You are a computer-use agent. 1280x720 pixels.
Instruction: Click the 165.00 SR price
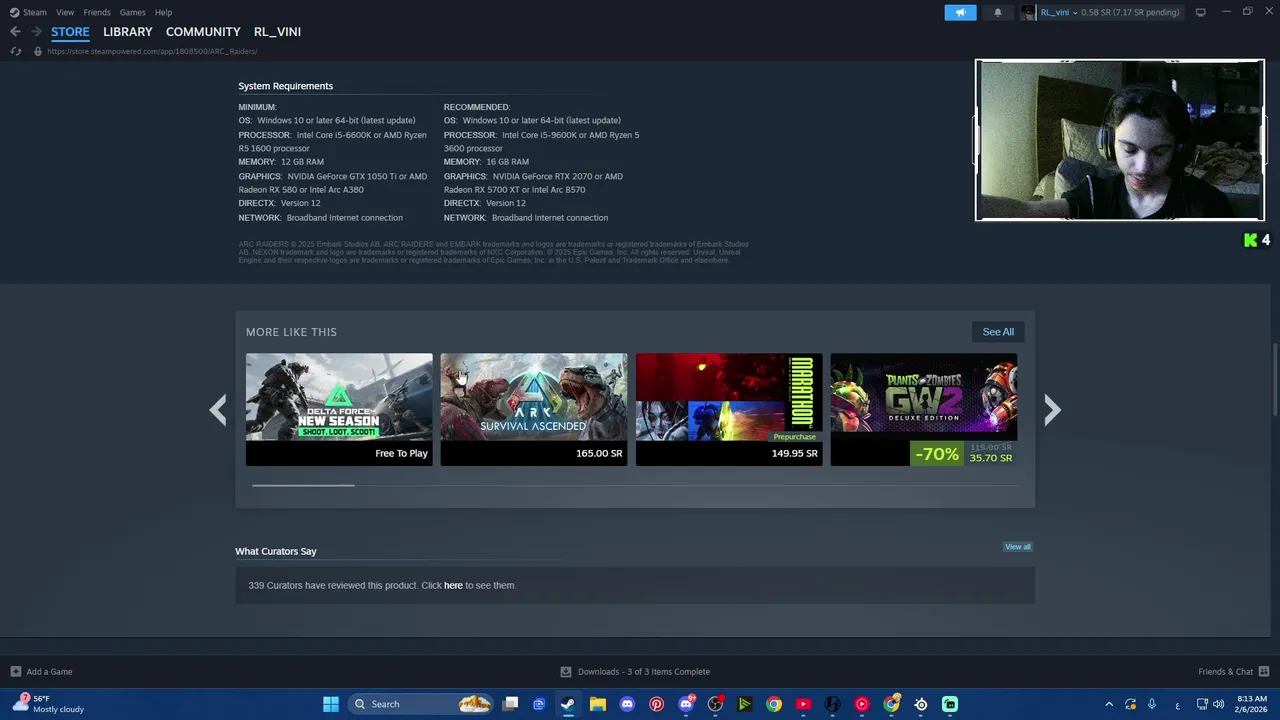(599, 453)
